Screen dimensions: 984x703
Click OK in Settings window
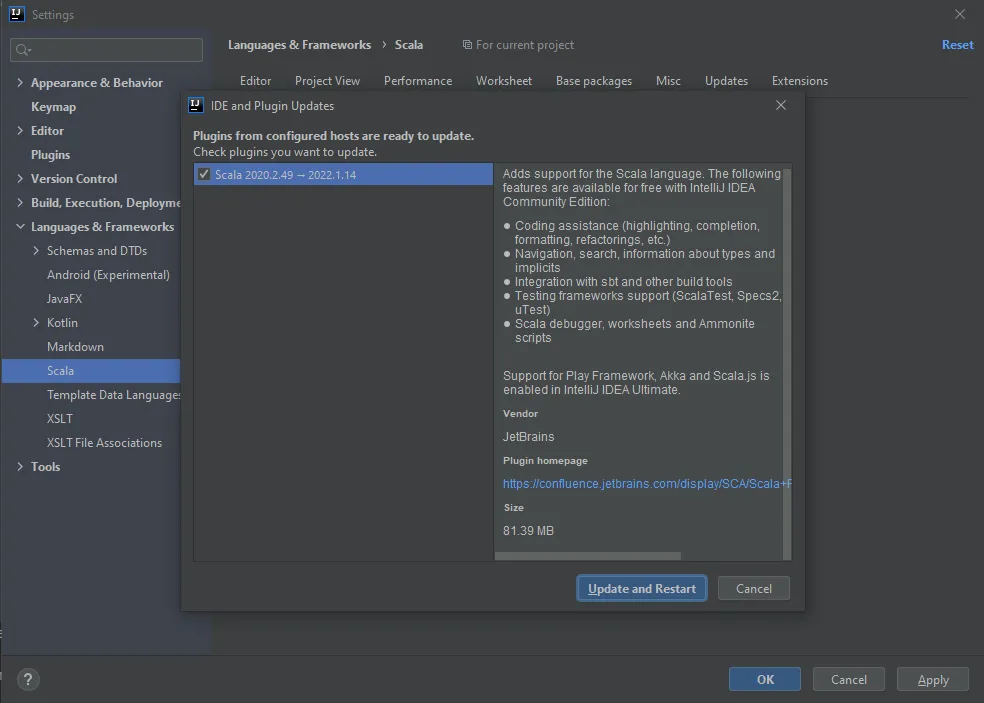pyautogui.click(x=765, y=679)
